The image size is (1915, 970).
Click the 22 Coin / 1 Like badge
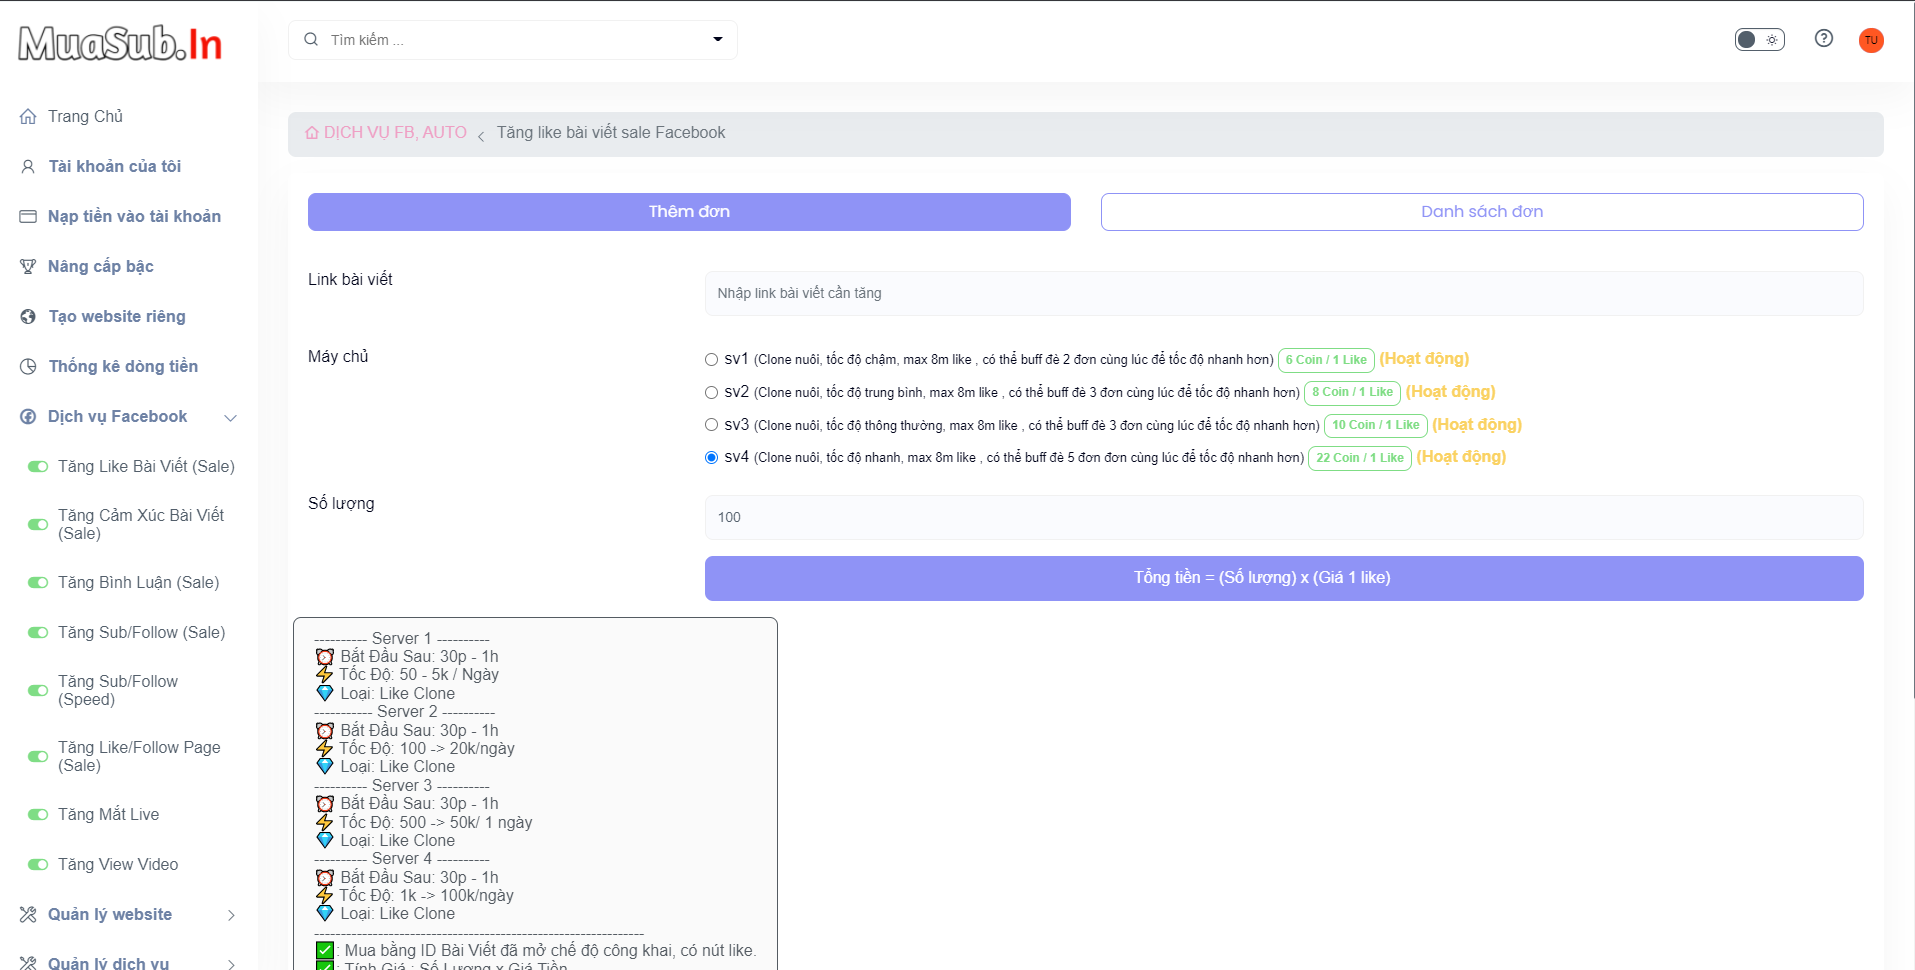pos(1359,458)
